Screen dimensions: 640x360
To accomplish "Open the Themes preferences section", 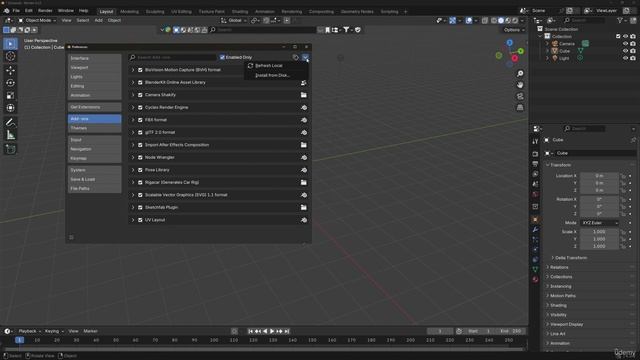I will click(x=95, y=128).
